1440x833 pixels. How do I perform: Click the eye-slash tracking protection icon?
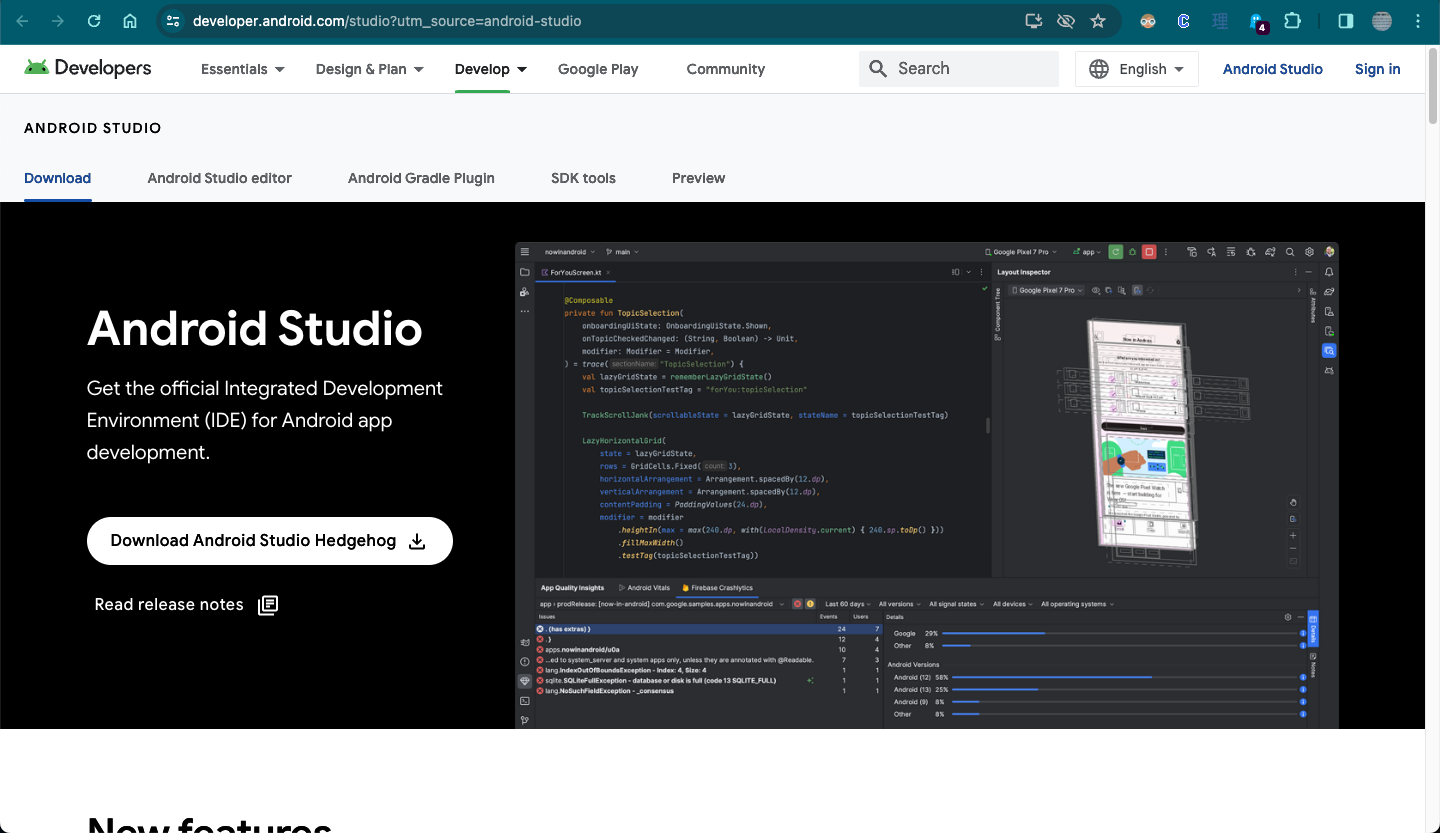pyautogui.click(x=1066, y=21)
